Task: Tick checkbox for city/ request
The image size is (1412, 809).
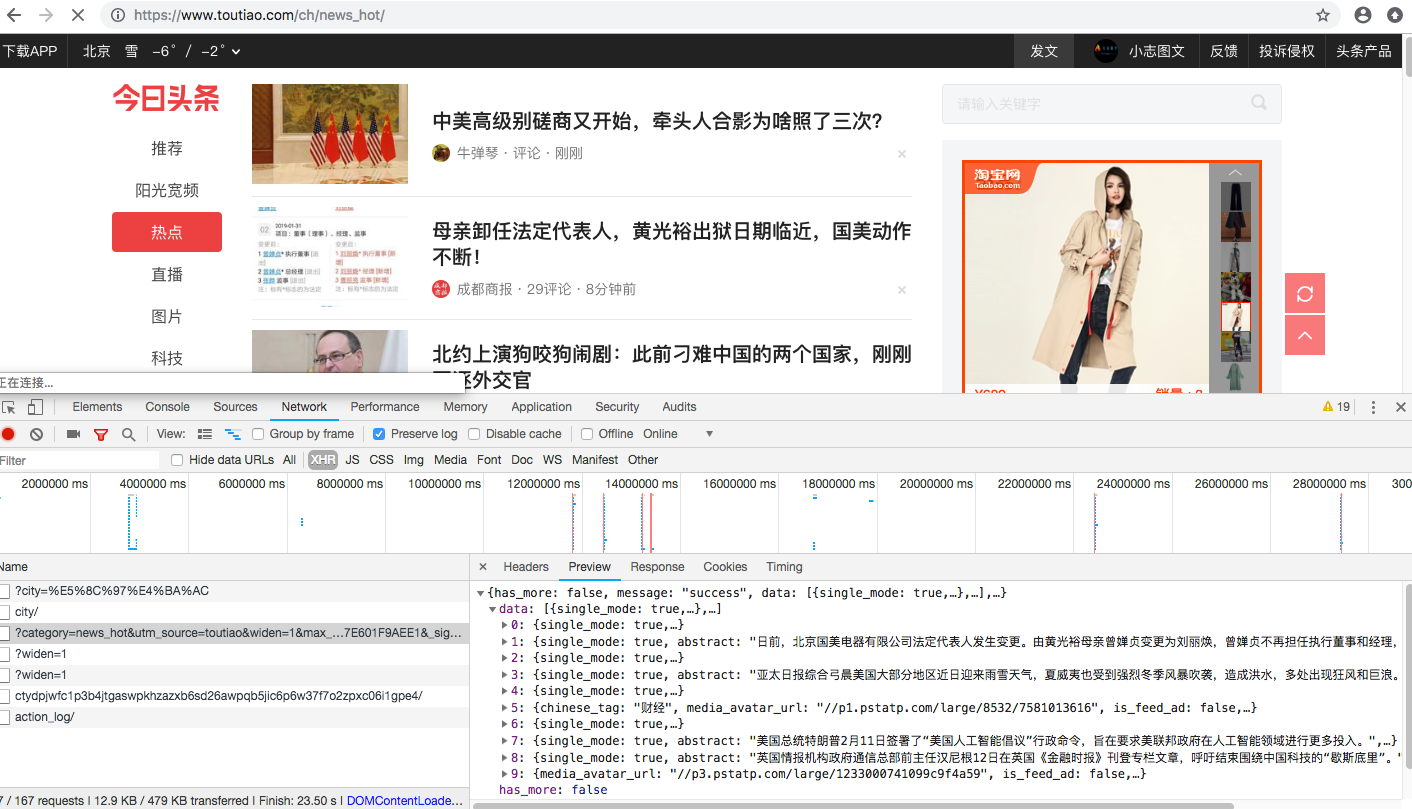Action: [5, 612]
